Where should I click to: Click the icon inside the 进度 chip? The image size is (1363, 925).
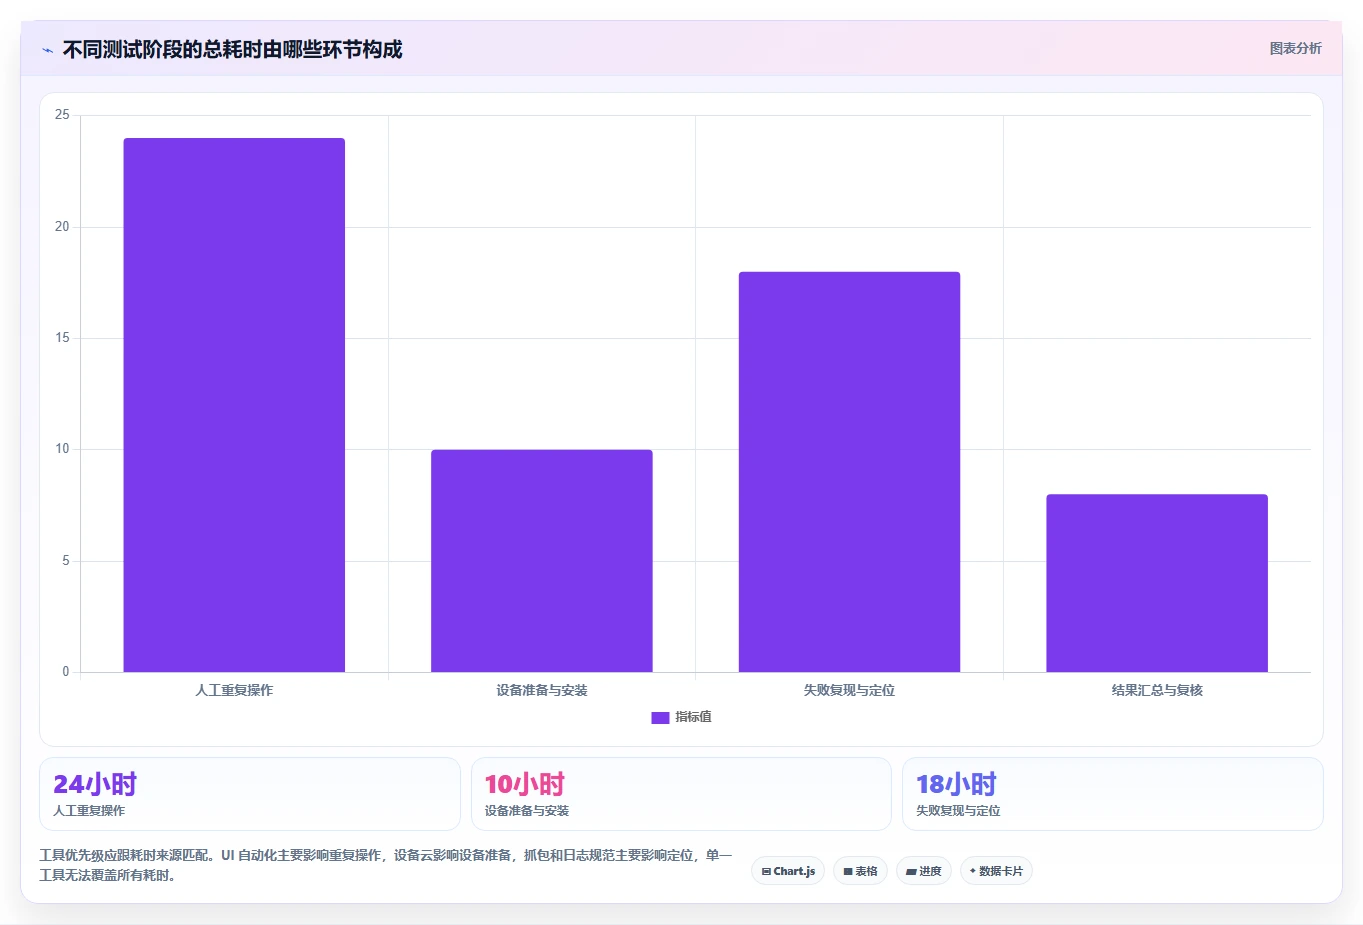coord(911,872)
